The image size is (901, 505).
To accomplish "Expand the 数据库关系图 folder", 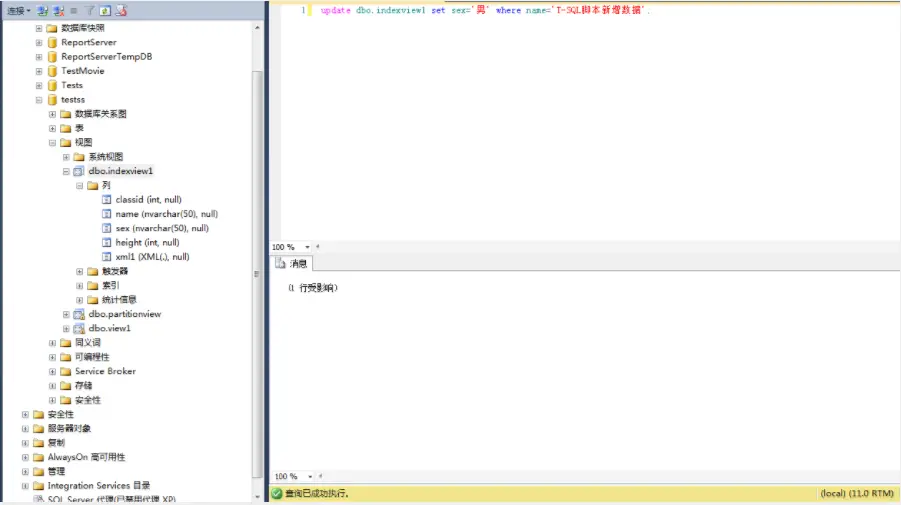I will point(52,114).
